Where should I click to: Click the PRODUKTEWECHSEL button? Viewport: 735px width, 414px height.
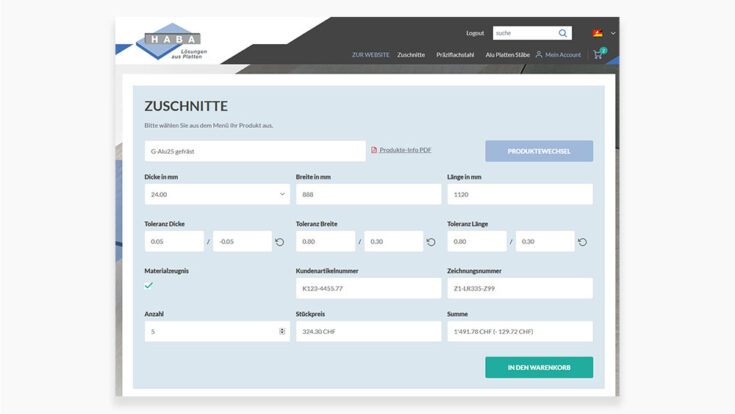pyautogui.click(x=539, y=151)
